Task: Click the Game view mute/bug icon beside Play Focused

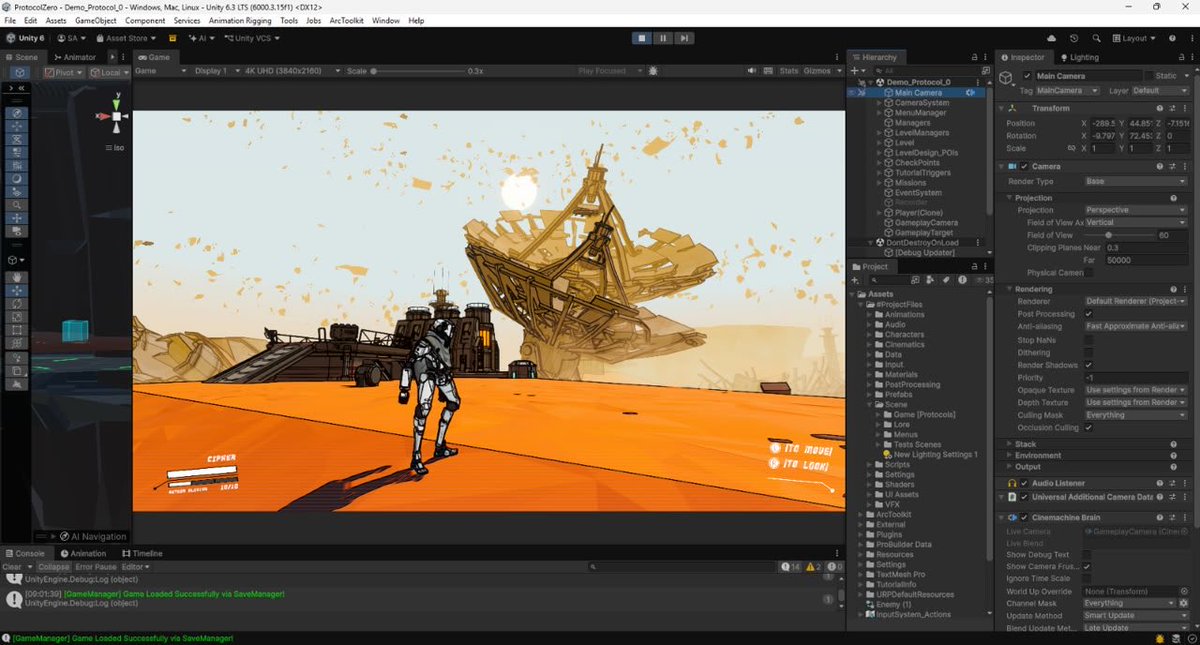Action: (x=653, y=71)
